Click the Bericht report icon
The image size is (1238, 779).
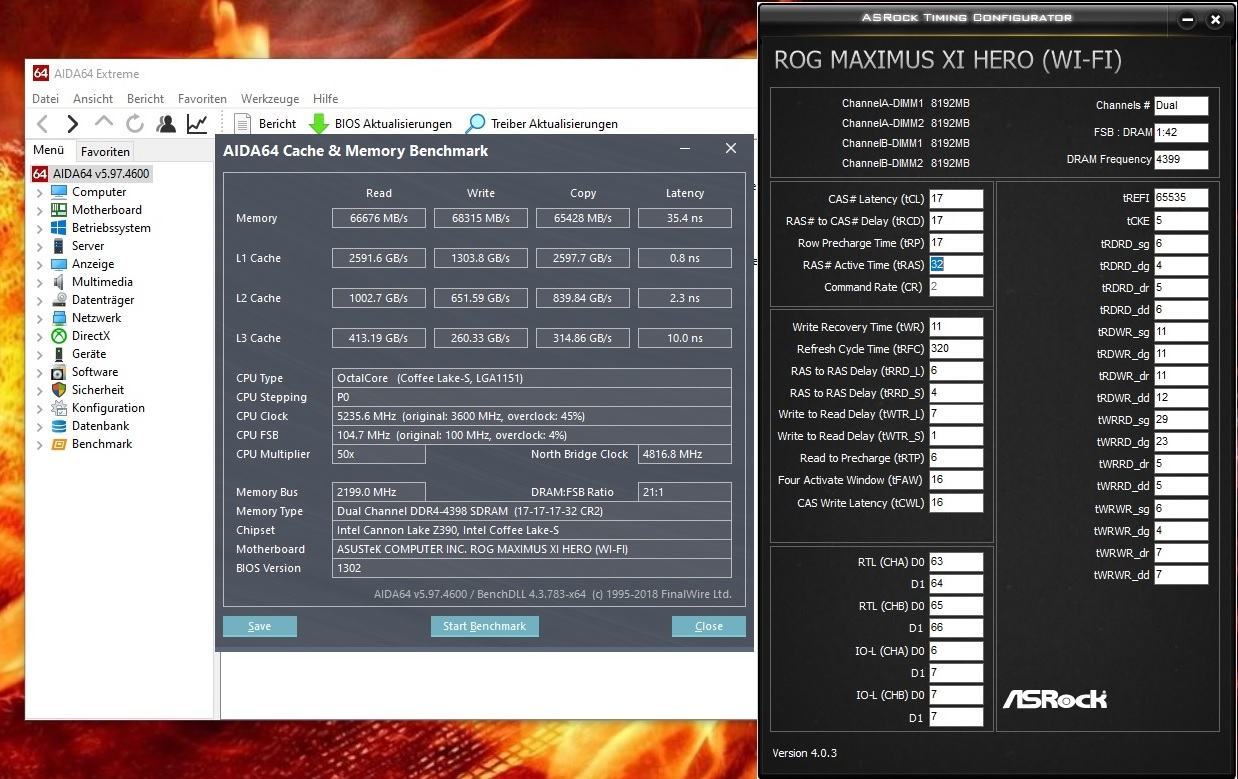pos(242,124)
